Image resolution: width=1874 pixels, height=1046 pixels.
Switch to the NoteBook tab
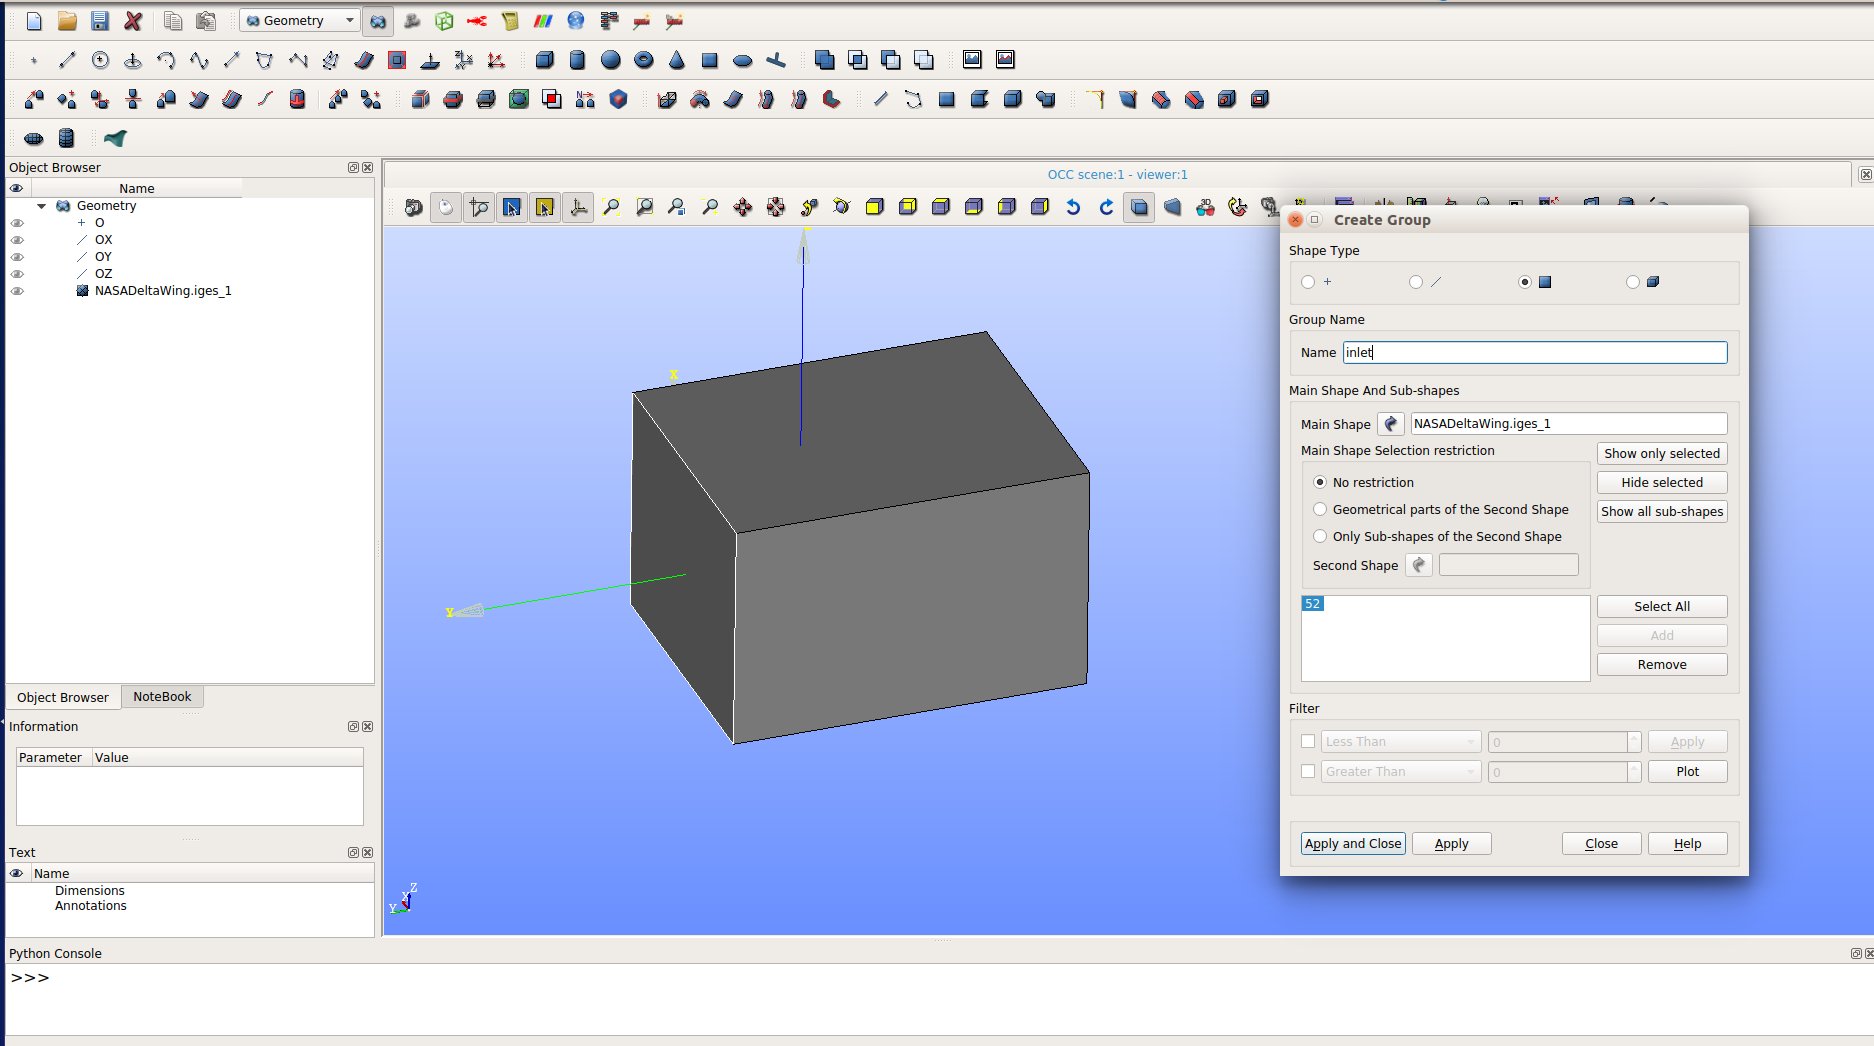(x=162, y=696)
